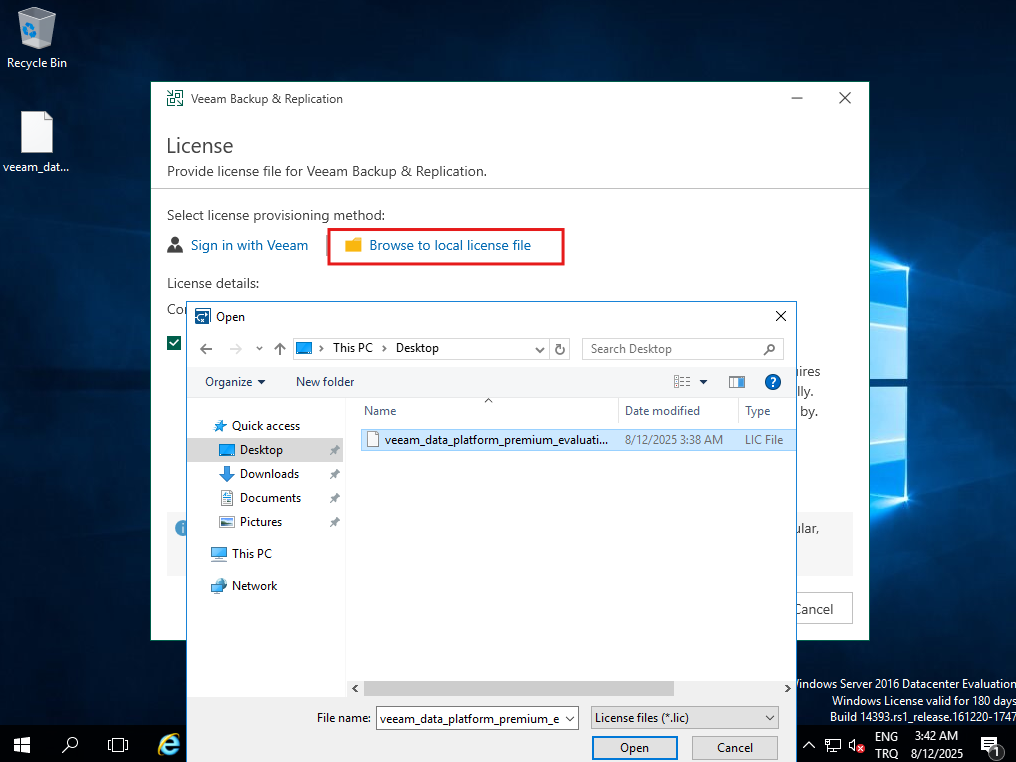
Task: Open dialog Help button
Action: point(772,382)
